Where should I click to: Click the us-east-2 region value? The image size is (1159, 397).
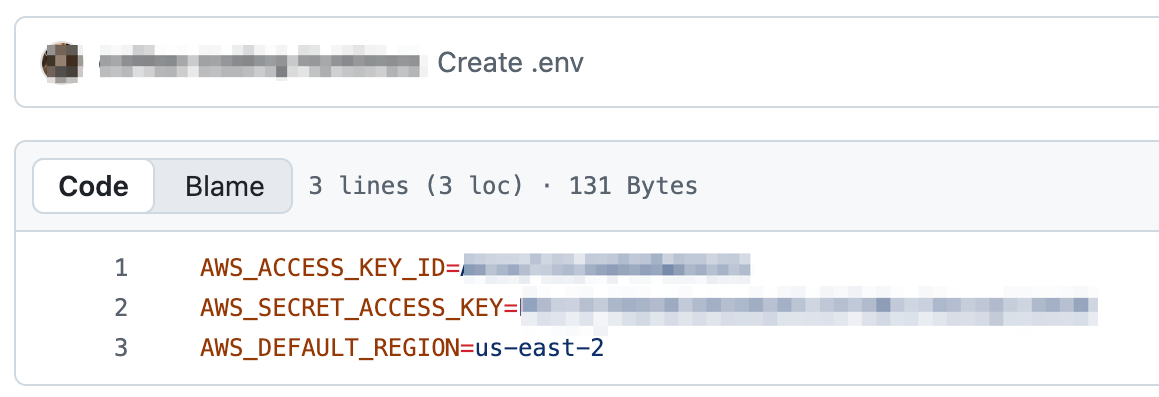click(x=540, y=347)
